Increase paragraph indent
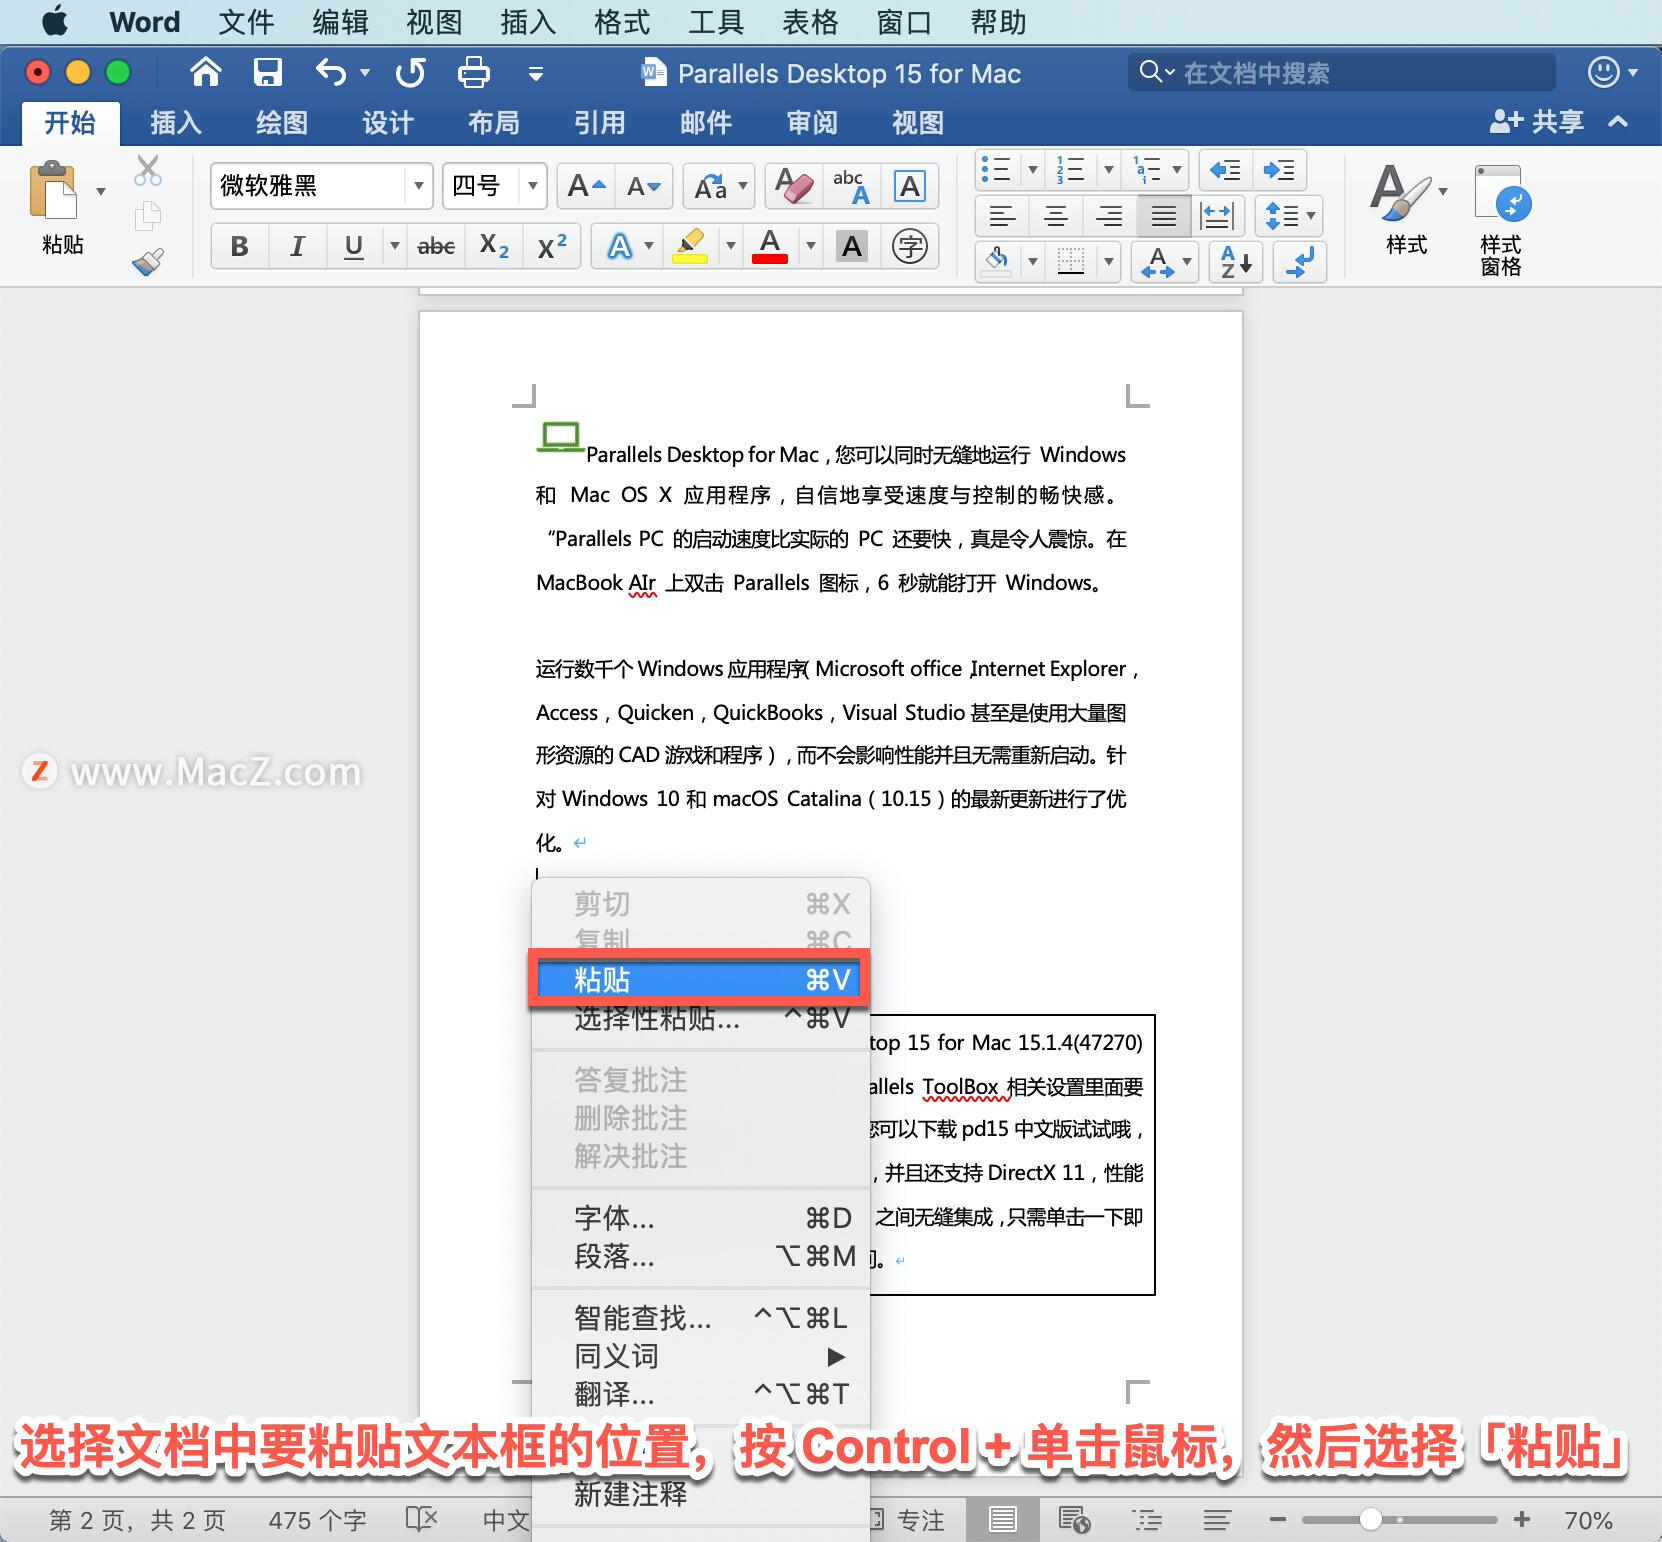This screenshot has width=1662, height=1542. point(1279,170)
